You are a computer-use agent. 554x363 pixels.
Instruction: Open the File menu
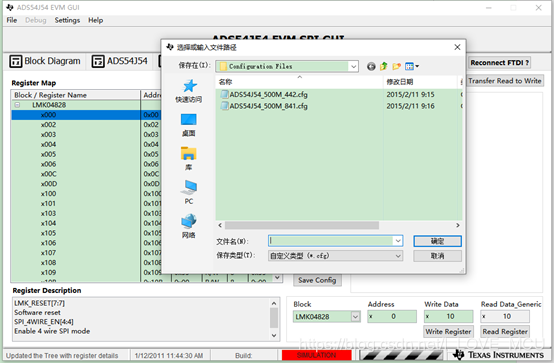[x=12, y=20]
